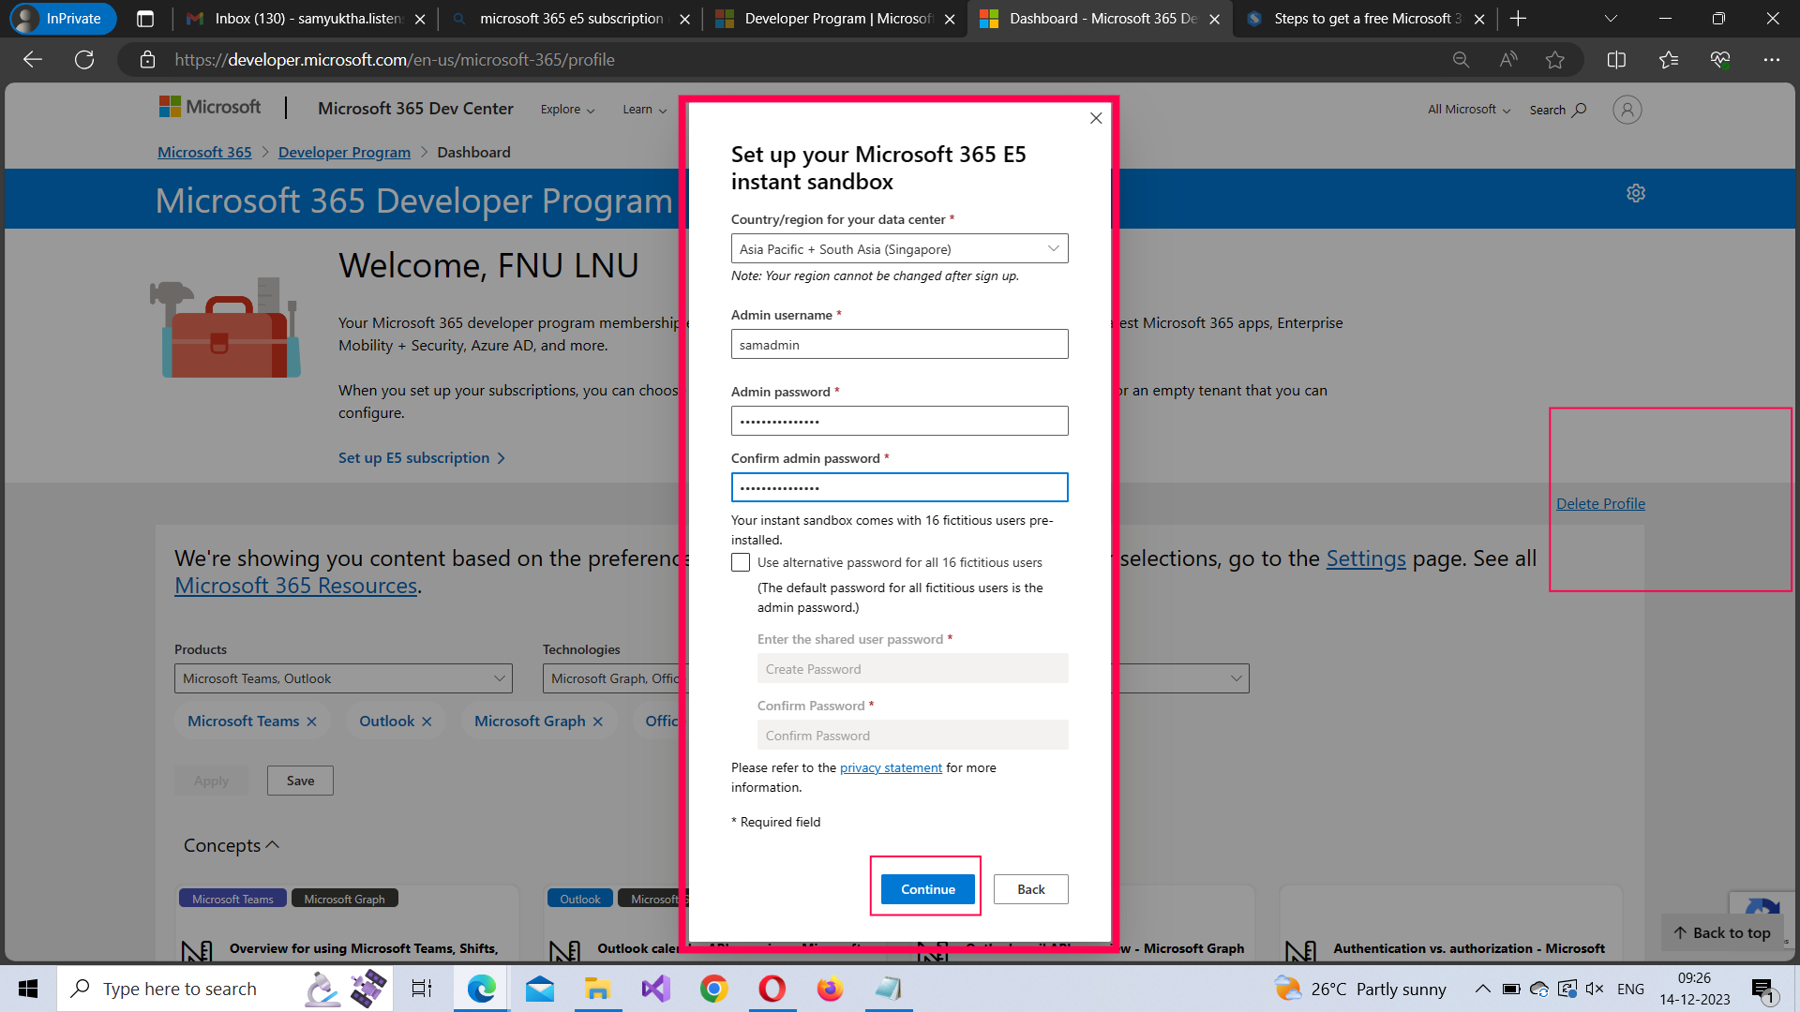This screenshot has width=1800, height=1012.
Task: Open Edge settings and more menu
Action: 1771,60
